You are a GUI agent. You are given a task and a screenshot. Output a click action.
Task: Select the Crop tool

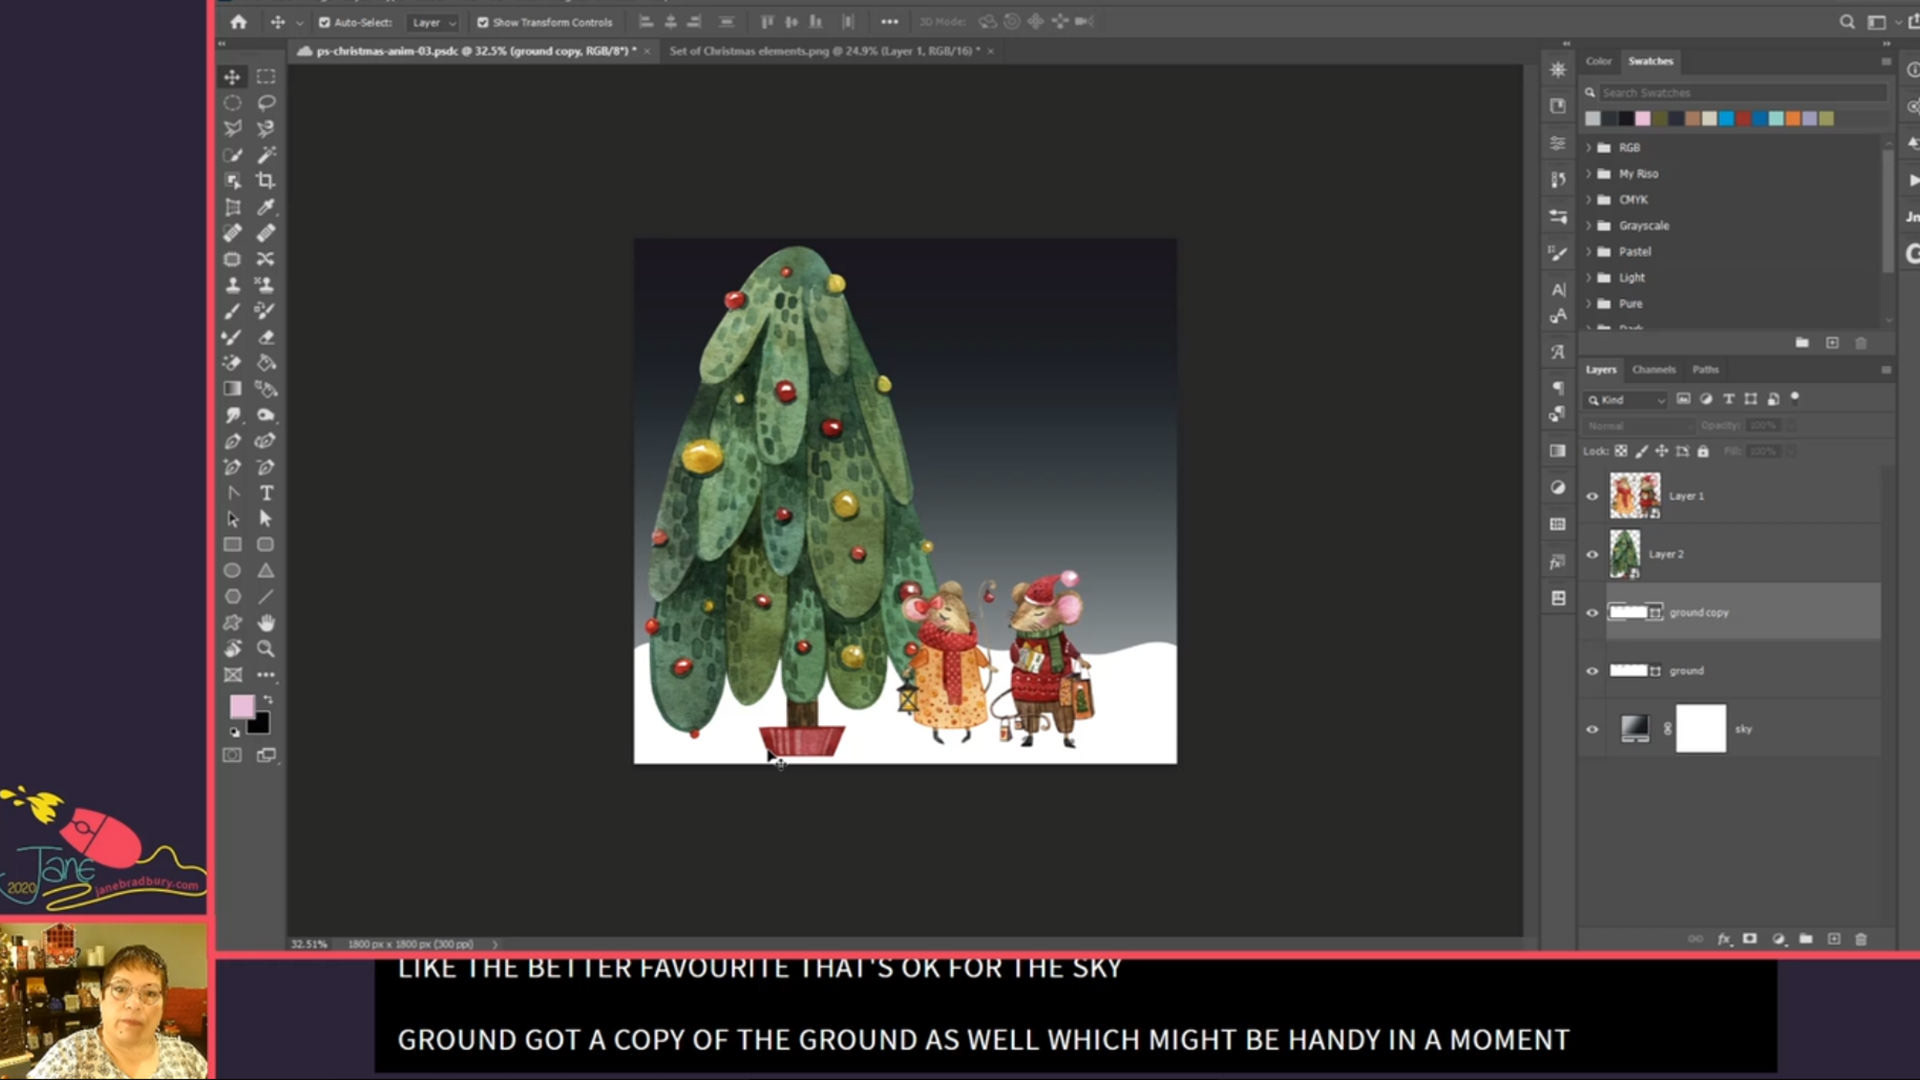[x=266, y=181]
